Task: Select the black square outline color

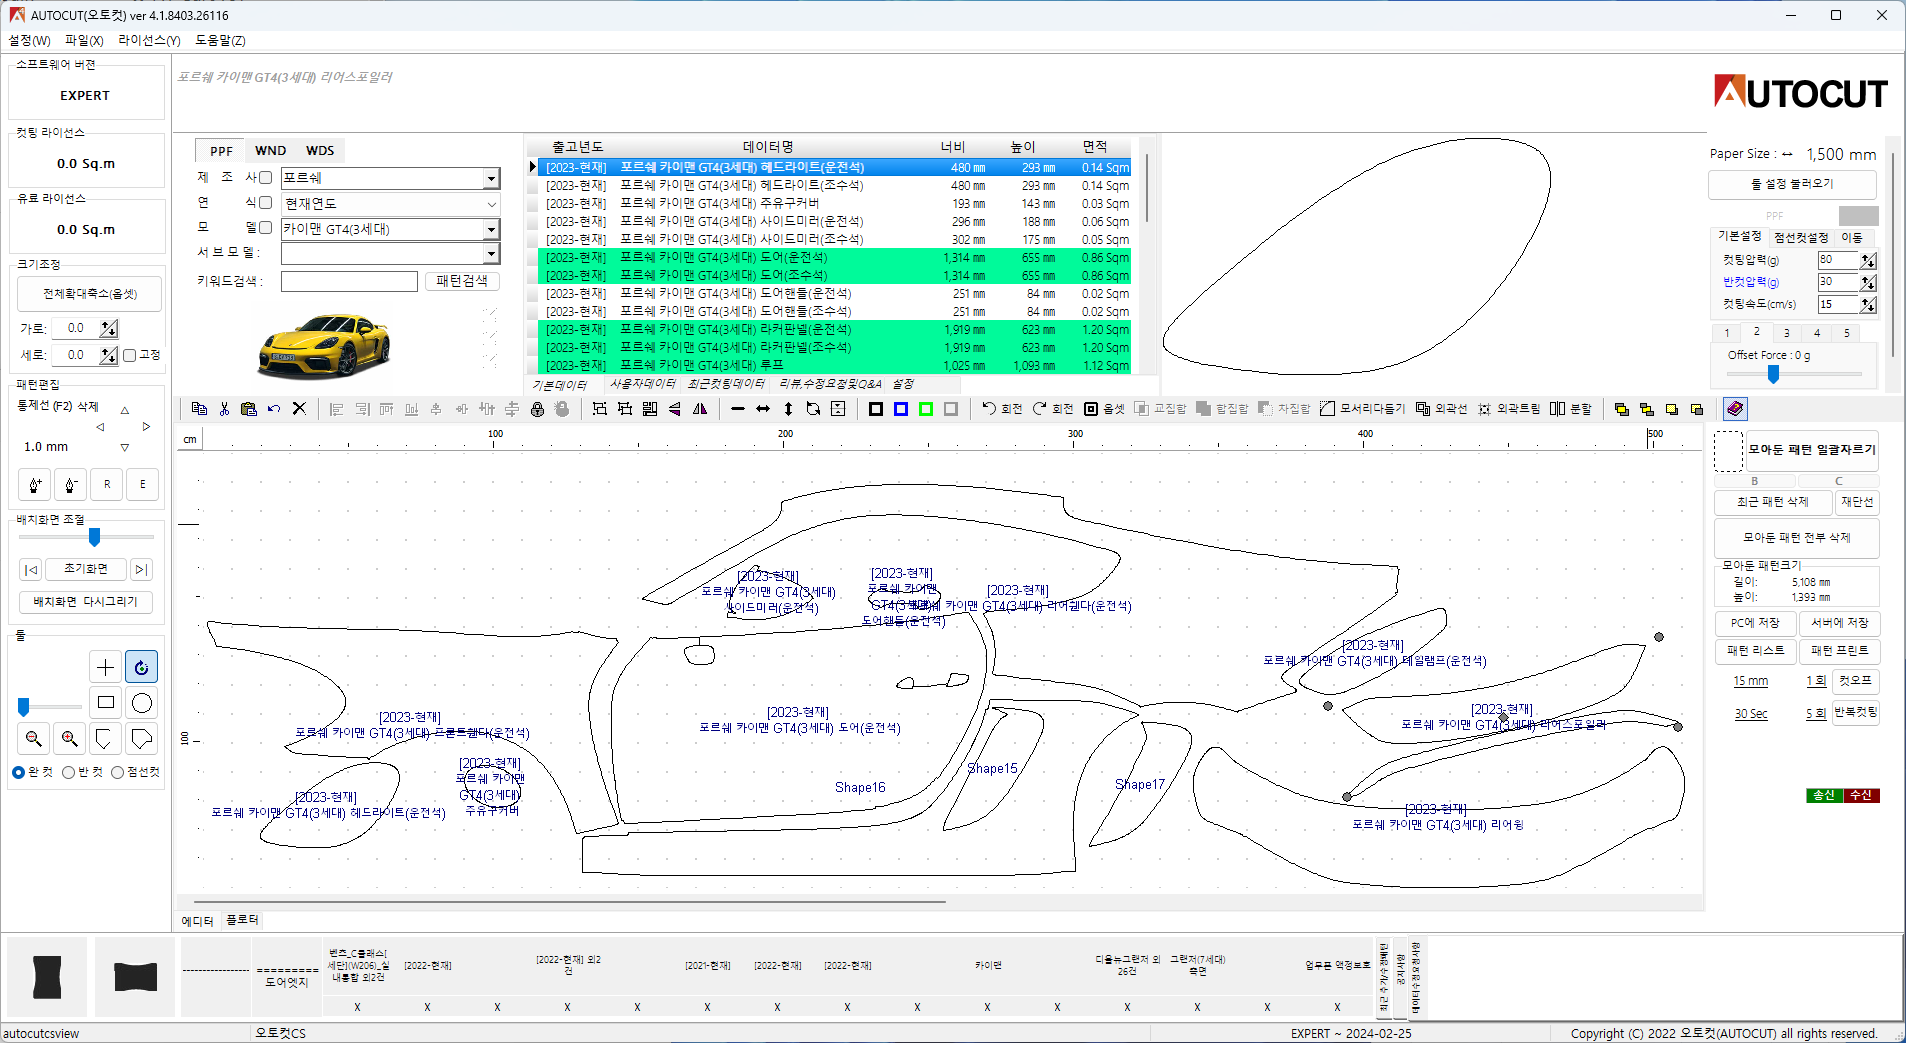Action: 876,409
